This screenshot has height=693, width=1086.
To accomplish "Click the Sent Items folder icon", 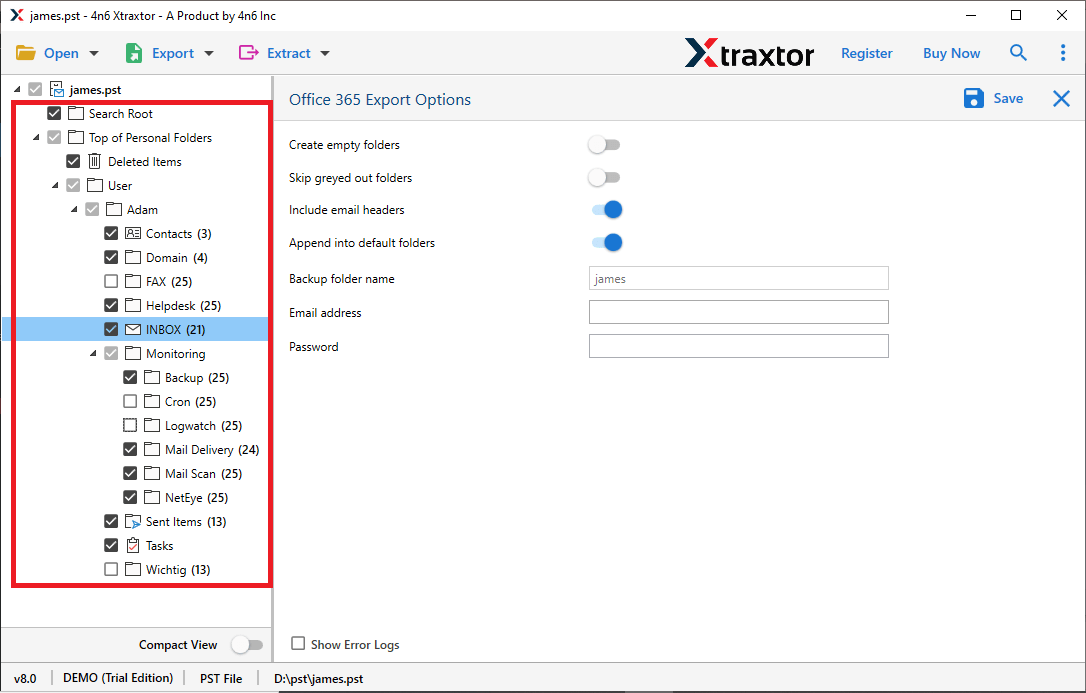I will (x=133, y=521).
